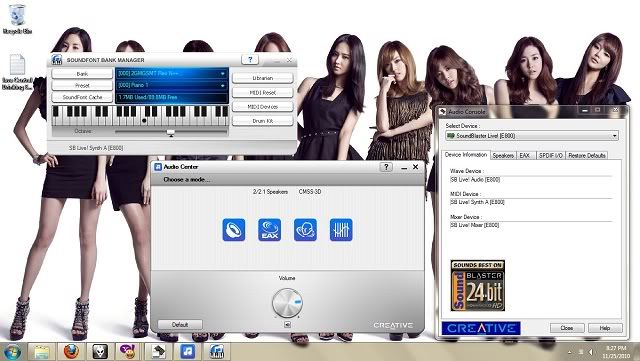Open the Select Device dropdown in Audio Console
Screen dimensions: 640x361
pos(531,136)
